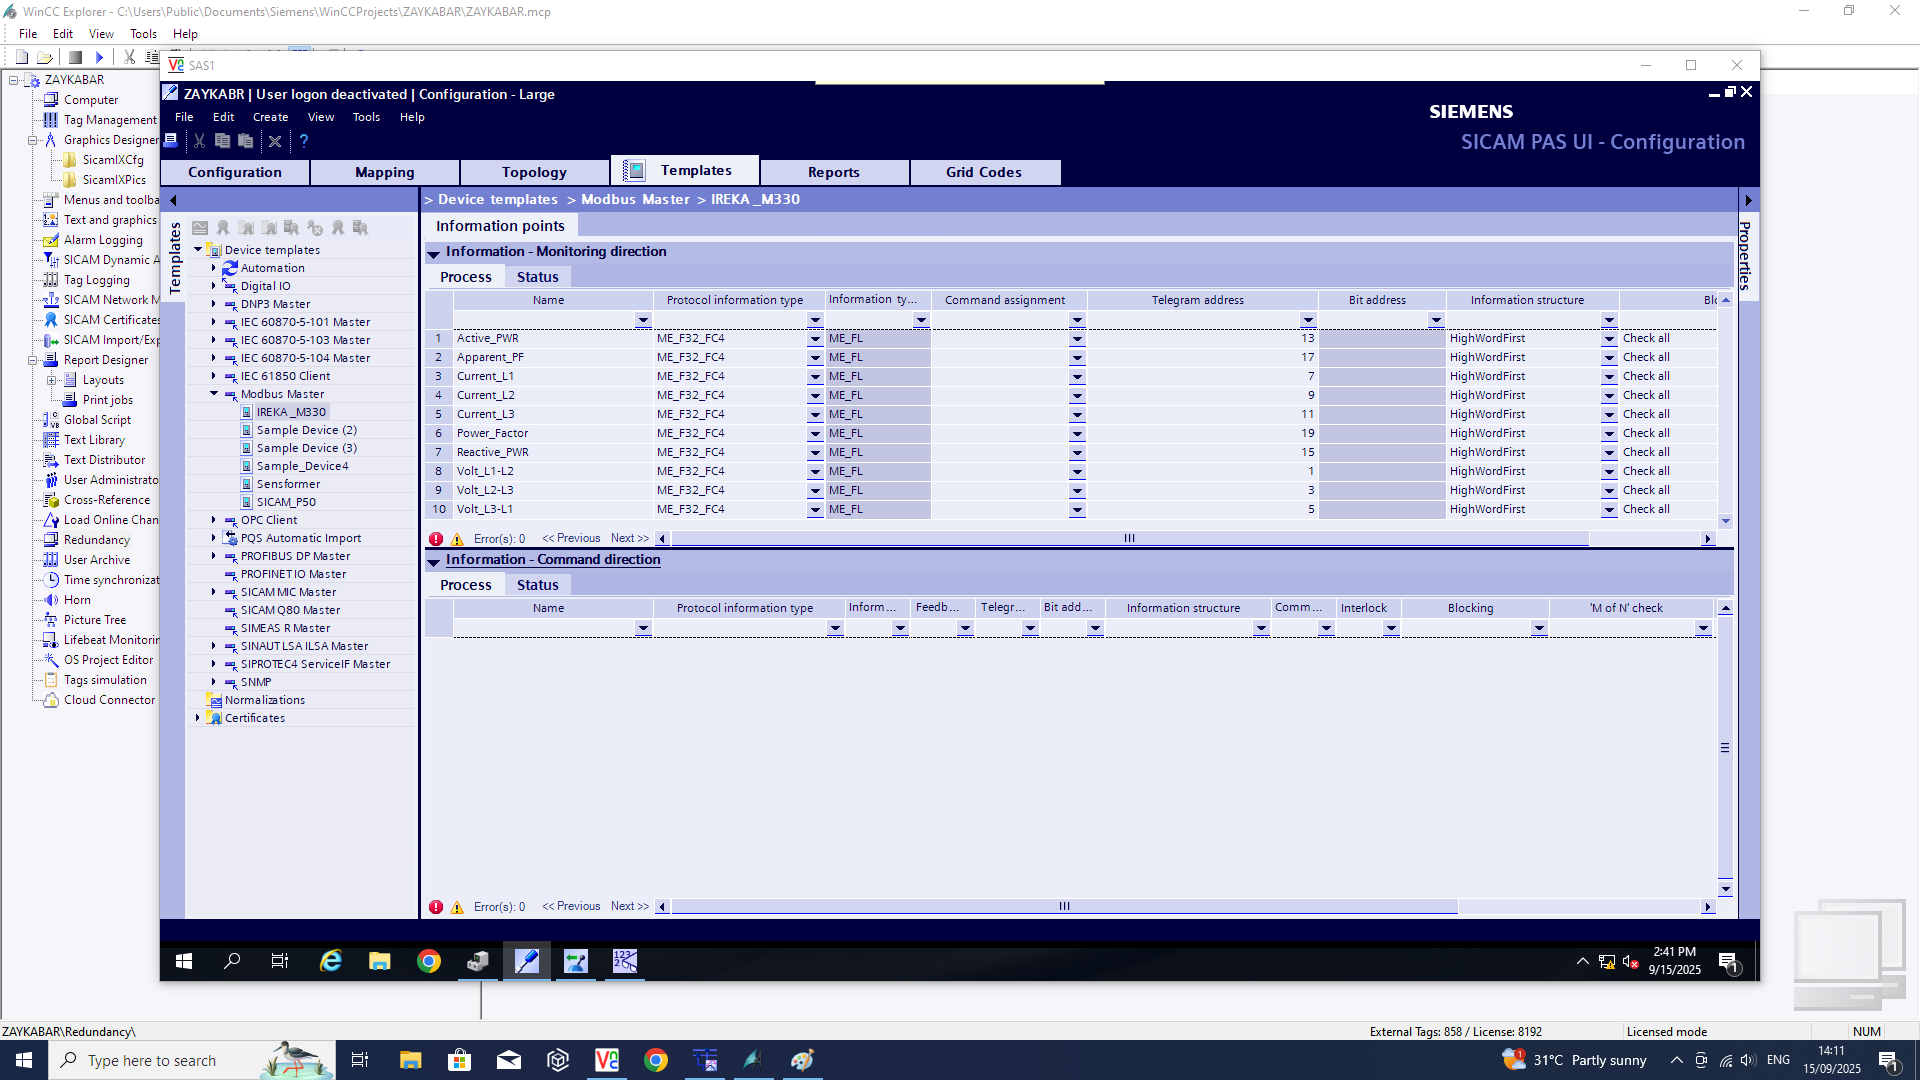Select IREKA_M330 template in tree
The width and height of the screenshot is (1920, 1080).
pyautogui.click(x=290, y=412)
